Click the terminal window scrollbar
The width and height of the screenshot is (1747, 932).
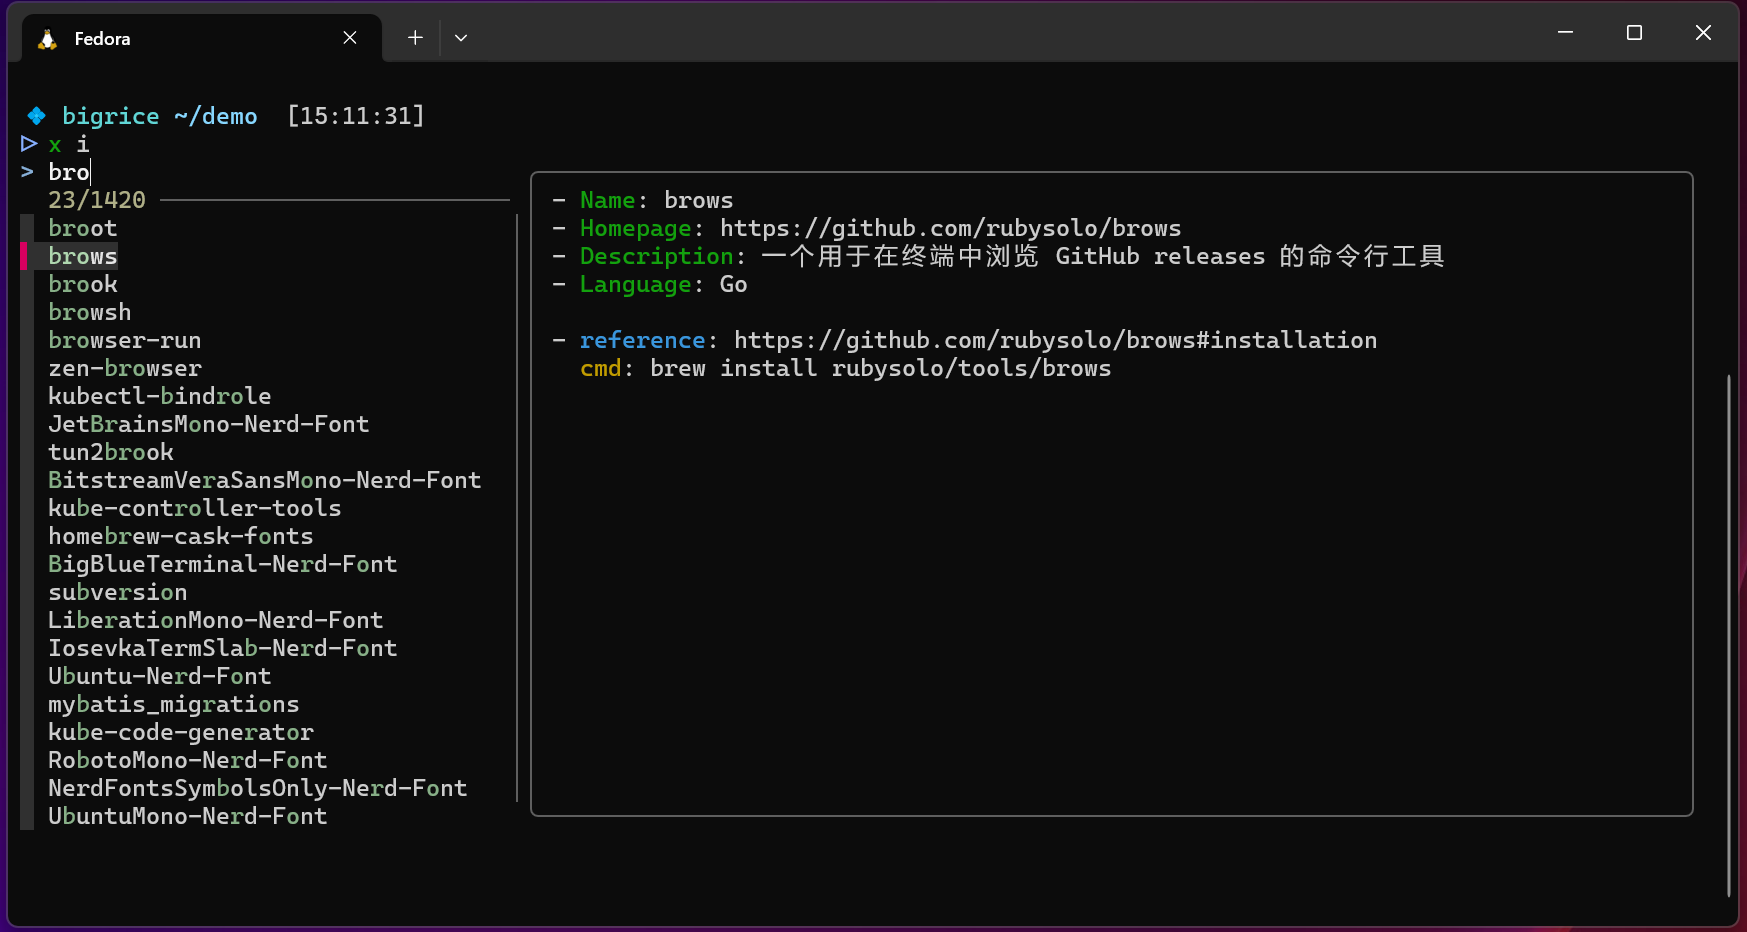coord(1729,635)
